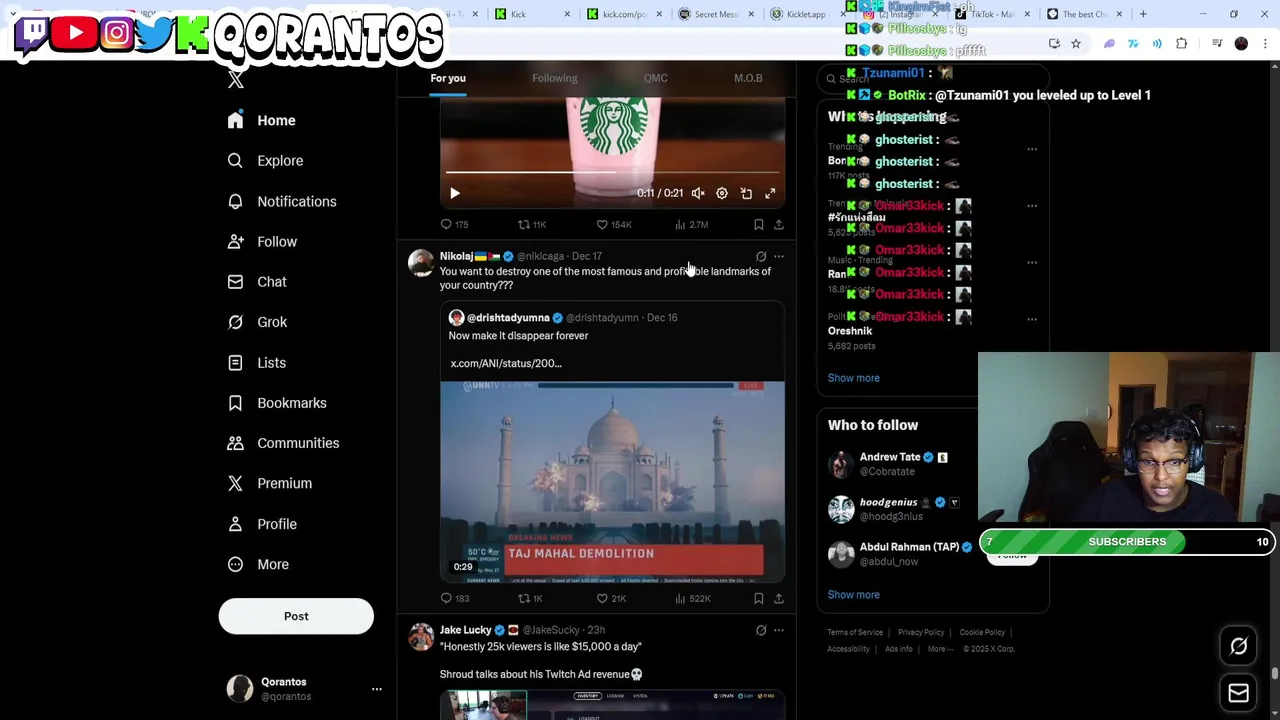
Task: Like the Starbucks post with 154K likes
Action: (x=613, y=225)
